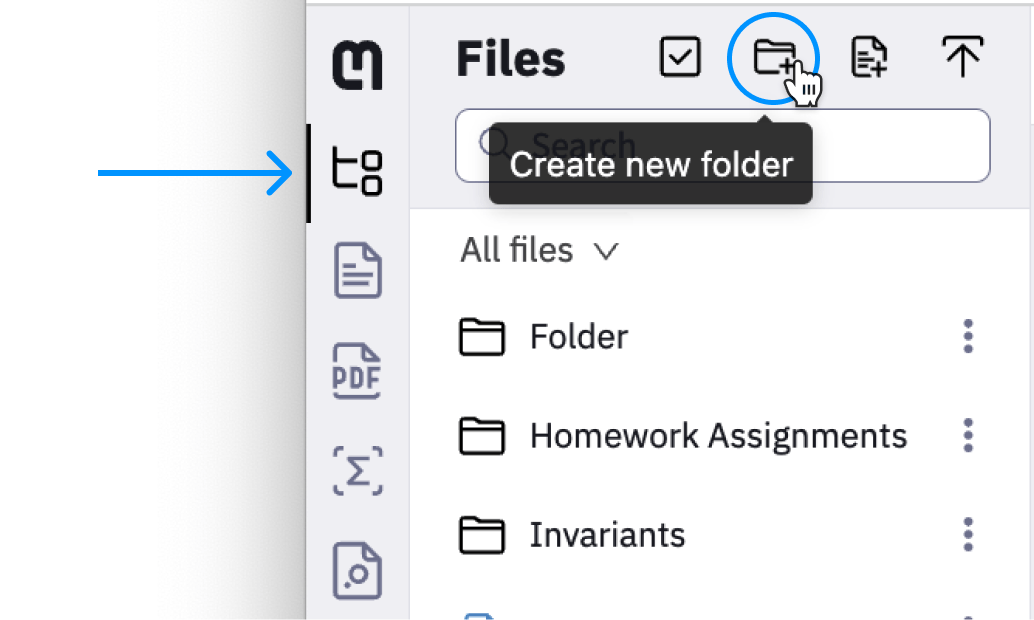Open options menu for the Folder item

coord(968,337)
